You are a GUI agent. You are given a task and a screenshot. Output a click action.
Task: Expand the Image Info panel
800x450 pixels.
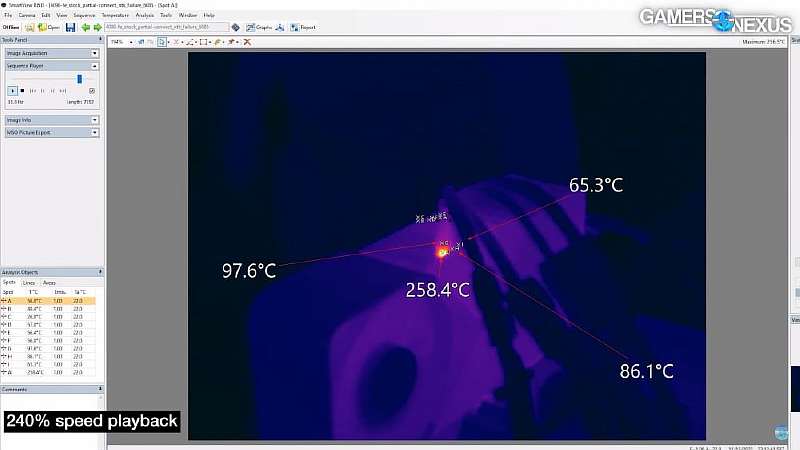click(95, 120)
